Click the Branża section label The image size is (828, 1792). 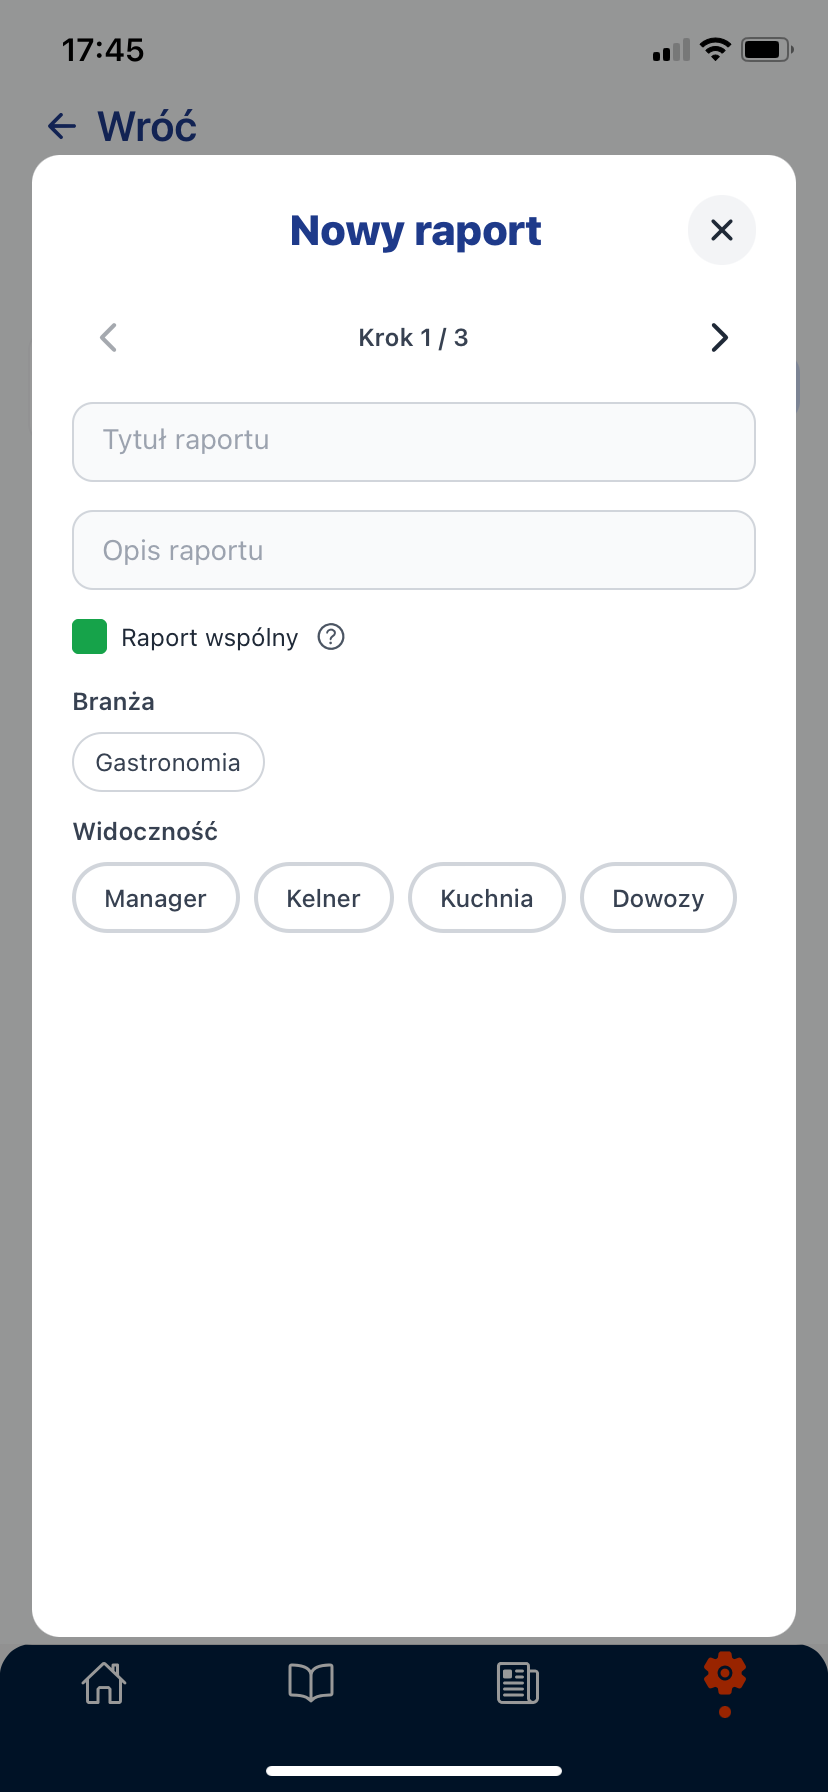click(x=114, y=702)
